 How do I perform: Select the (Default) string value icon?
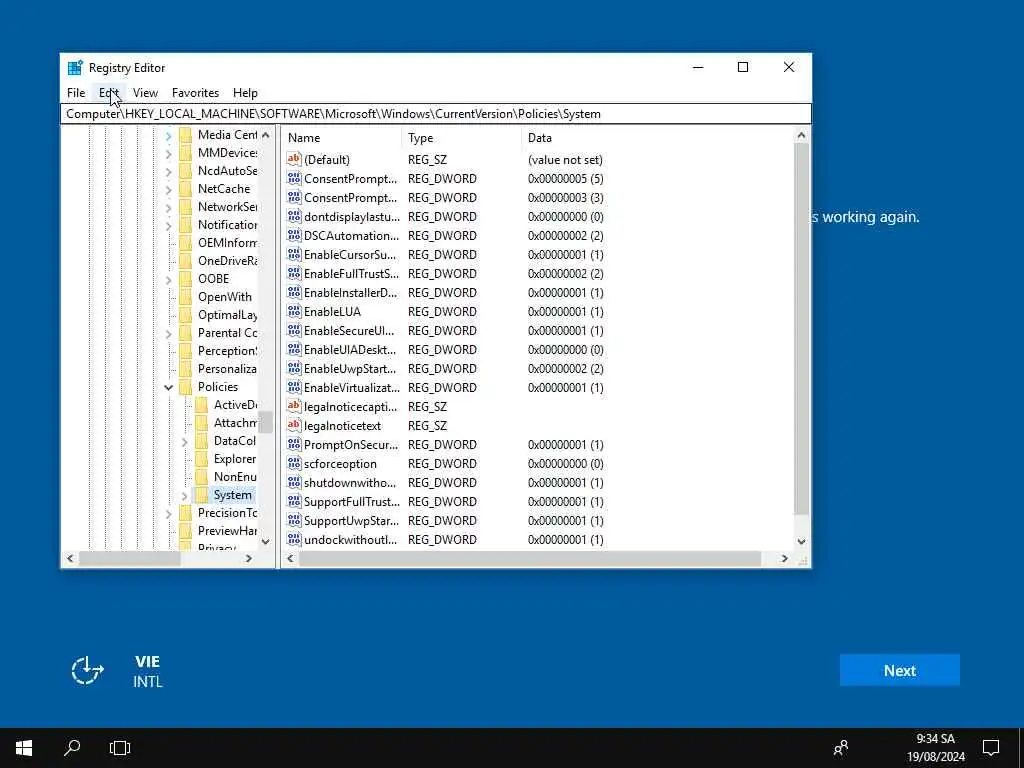(x=294, y=159)
